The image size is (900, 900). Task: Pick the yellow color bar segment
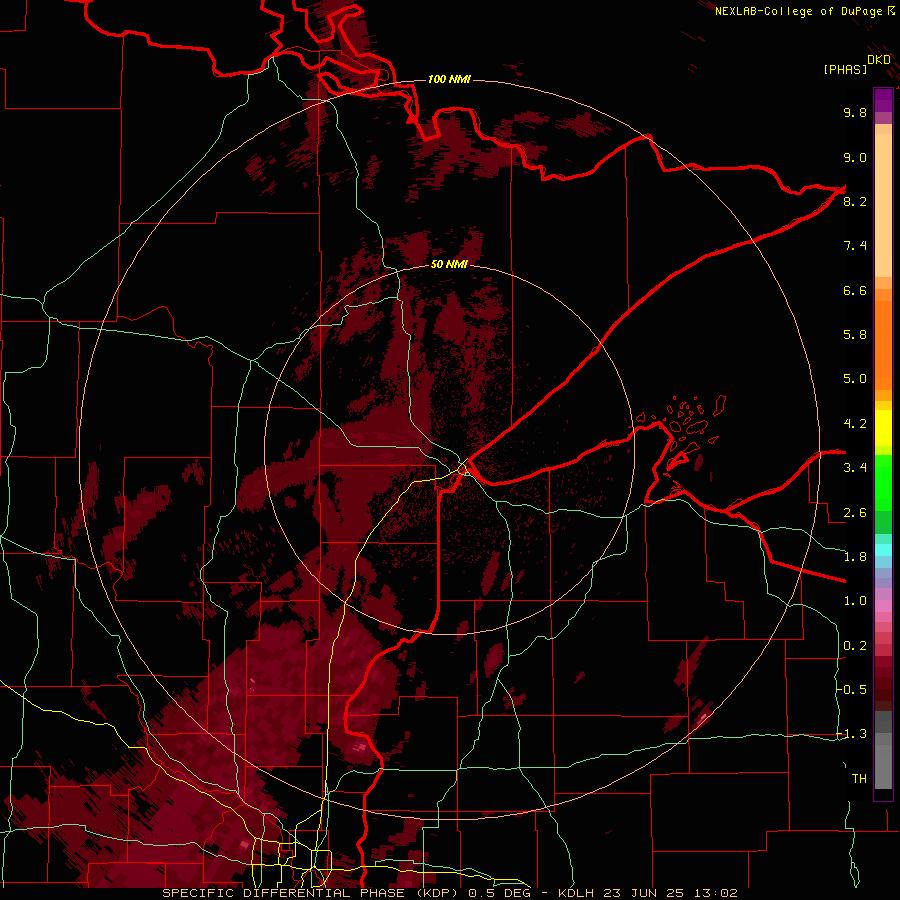coord(883,428)
